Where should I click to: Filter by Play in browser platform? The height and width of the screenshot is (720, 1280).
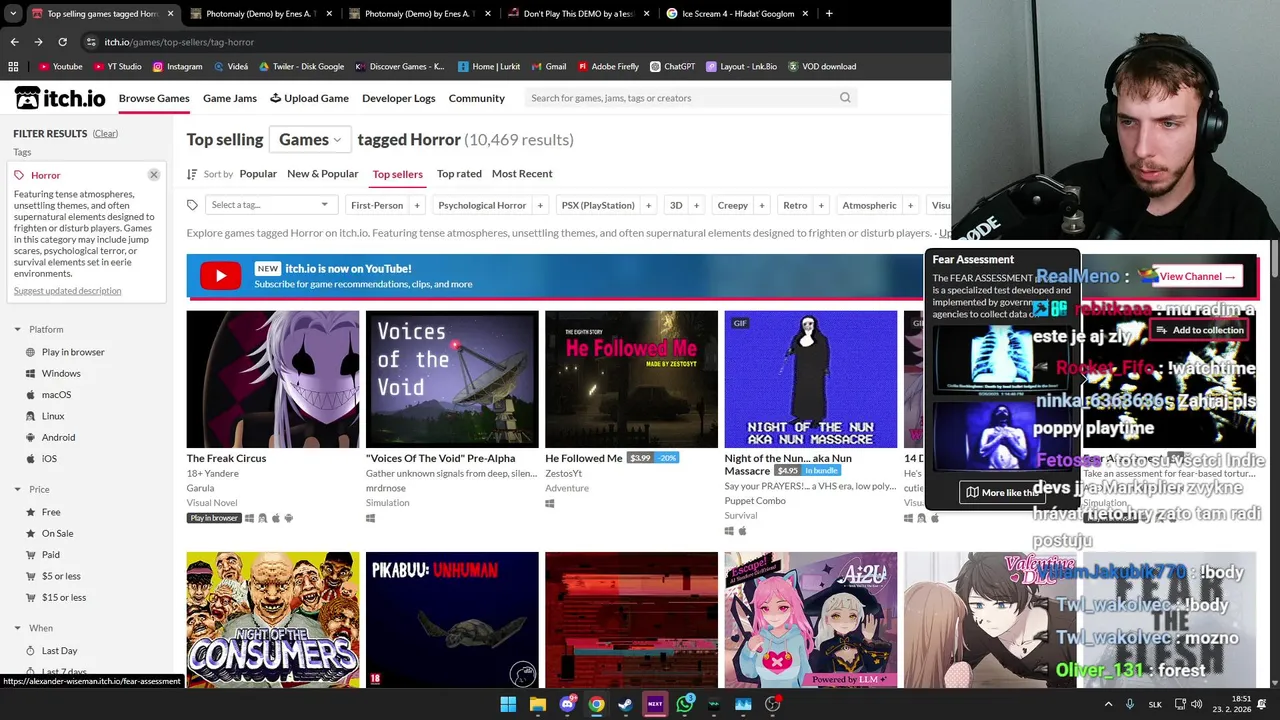73,352
